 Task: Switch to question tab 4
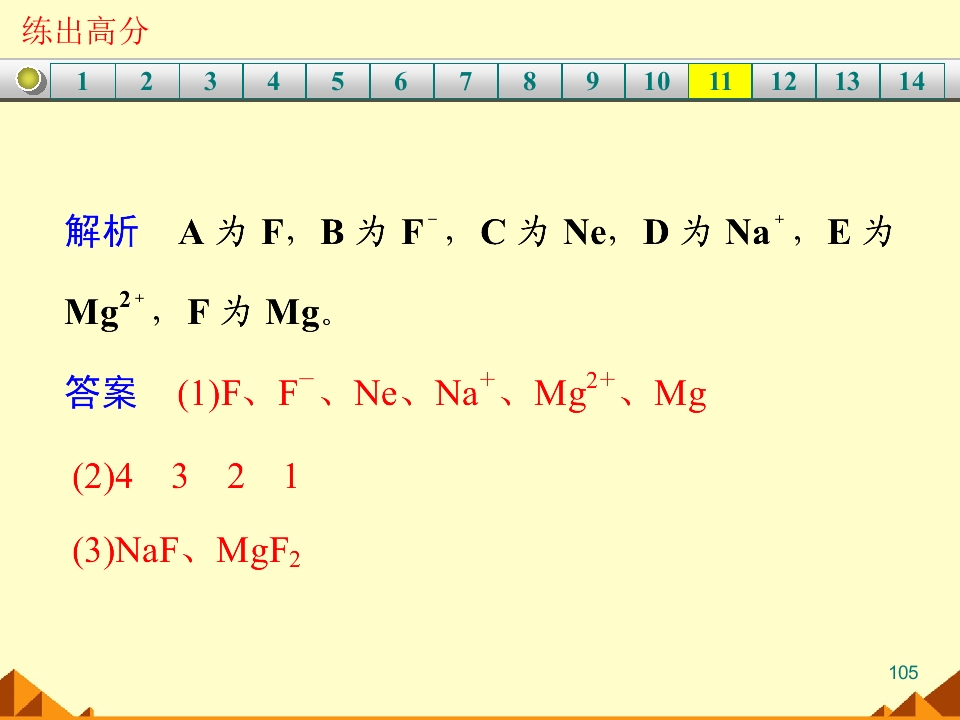[274, 81]
